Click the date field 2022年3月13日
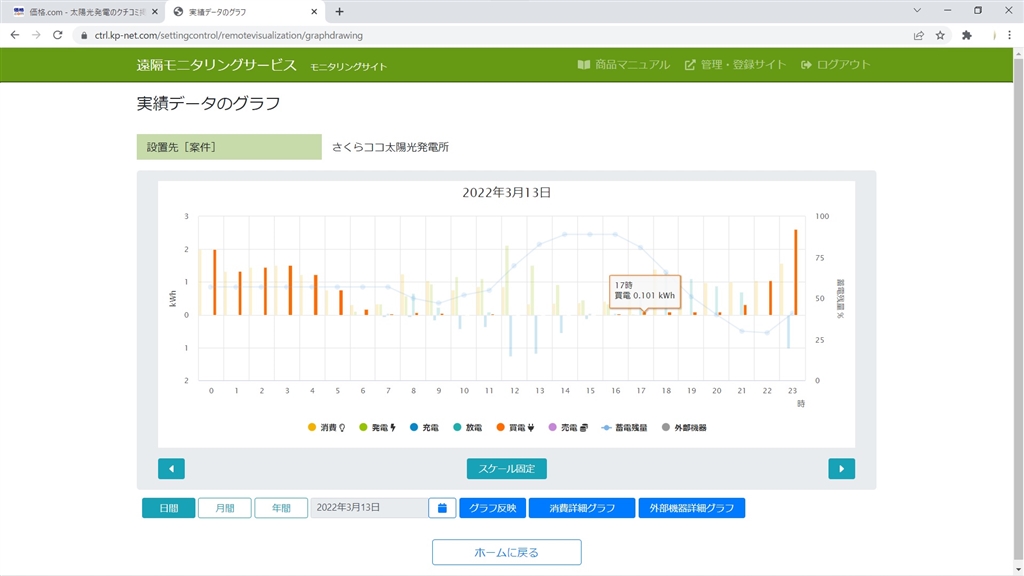This screenshot has width=1024, height=576. [x=369, y=507]
